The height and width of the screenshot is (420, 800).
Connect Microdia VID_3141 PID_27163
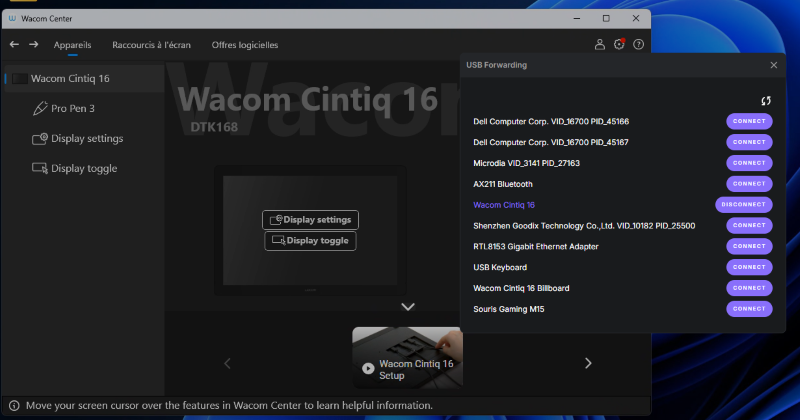pos(749,163)
